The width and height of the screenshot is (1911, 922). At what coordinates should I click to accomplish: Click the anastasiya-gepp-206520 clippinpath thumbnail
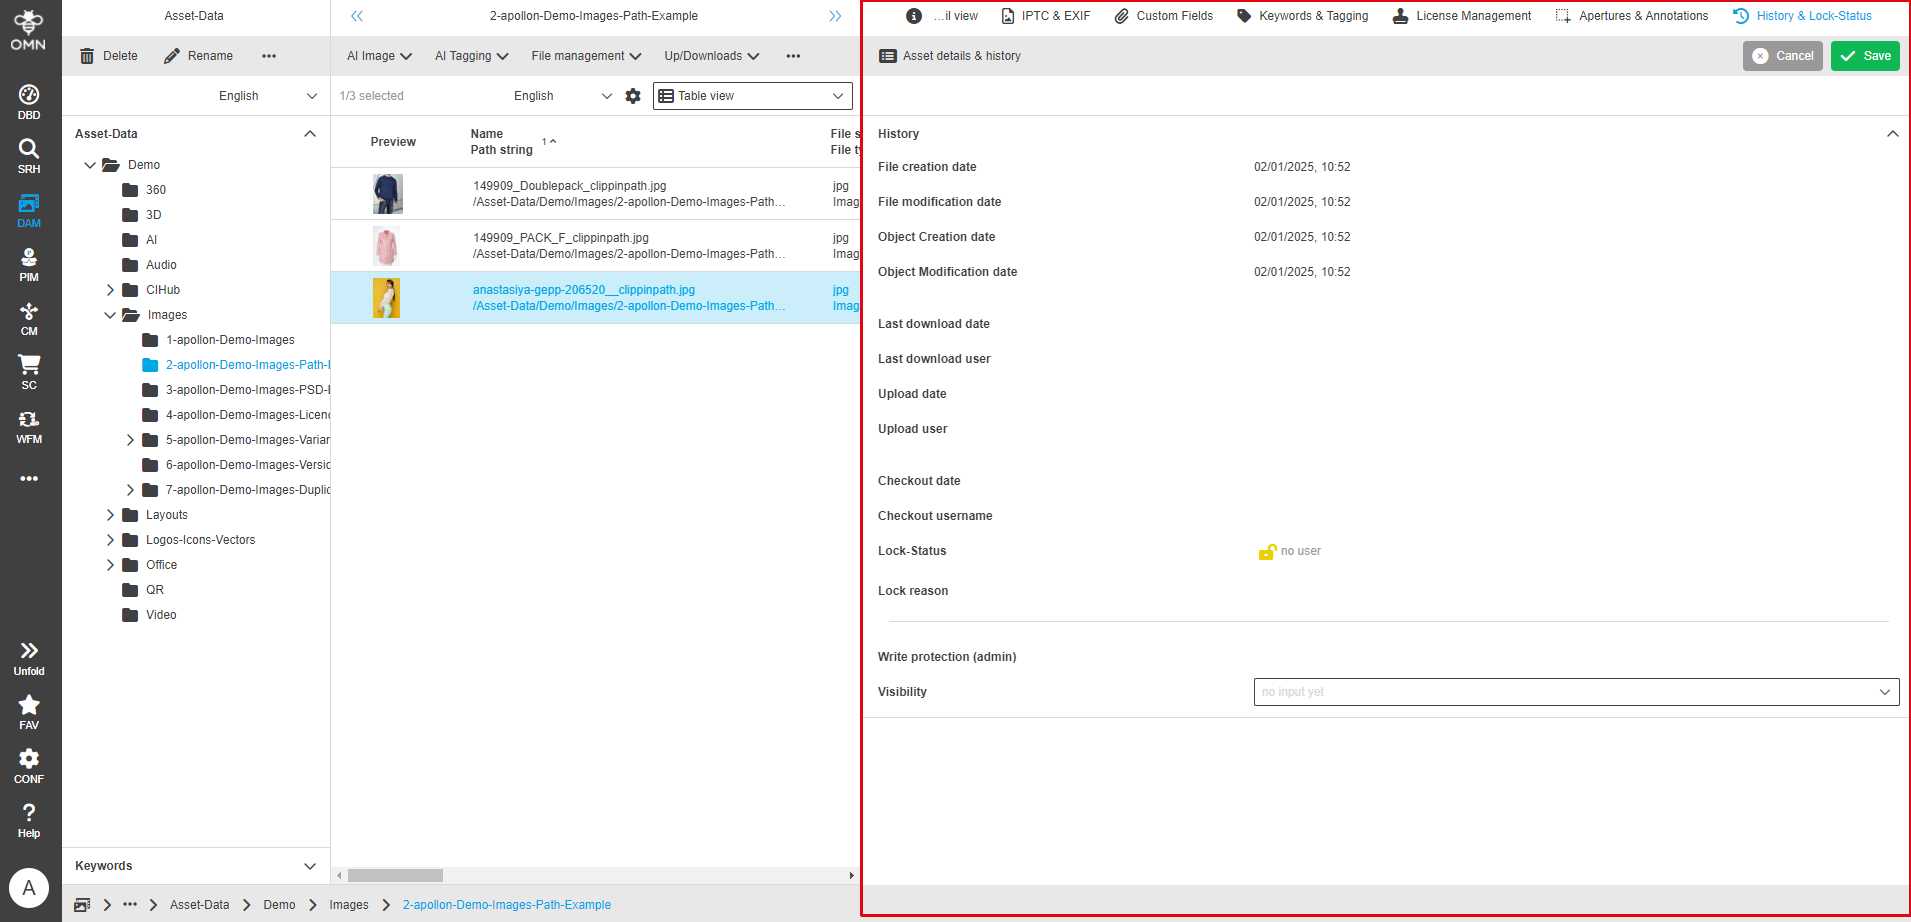tap(386, 298)
